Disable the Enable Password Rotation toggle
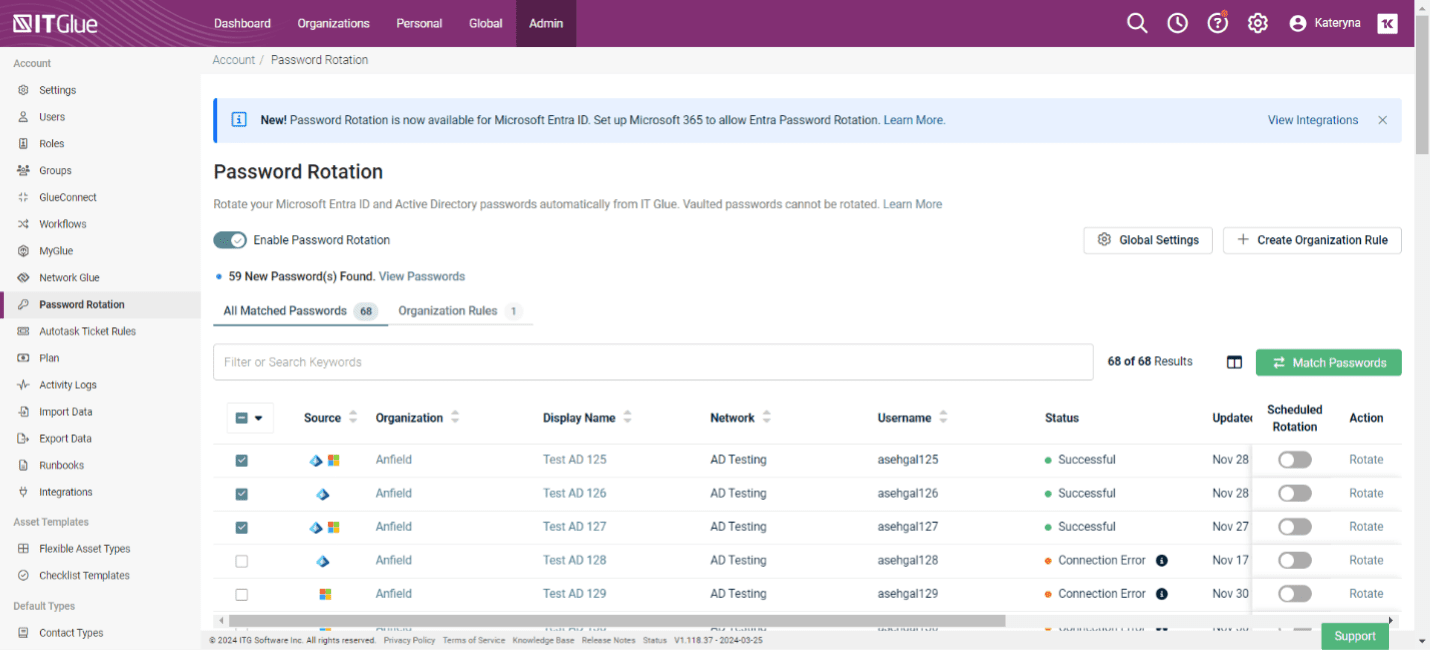Viewport: 1430px width, 653px height. (x=229, y=240)
